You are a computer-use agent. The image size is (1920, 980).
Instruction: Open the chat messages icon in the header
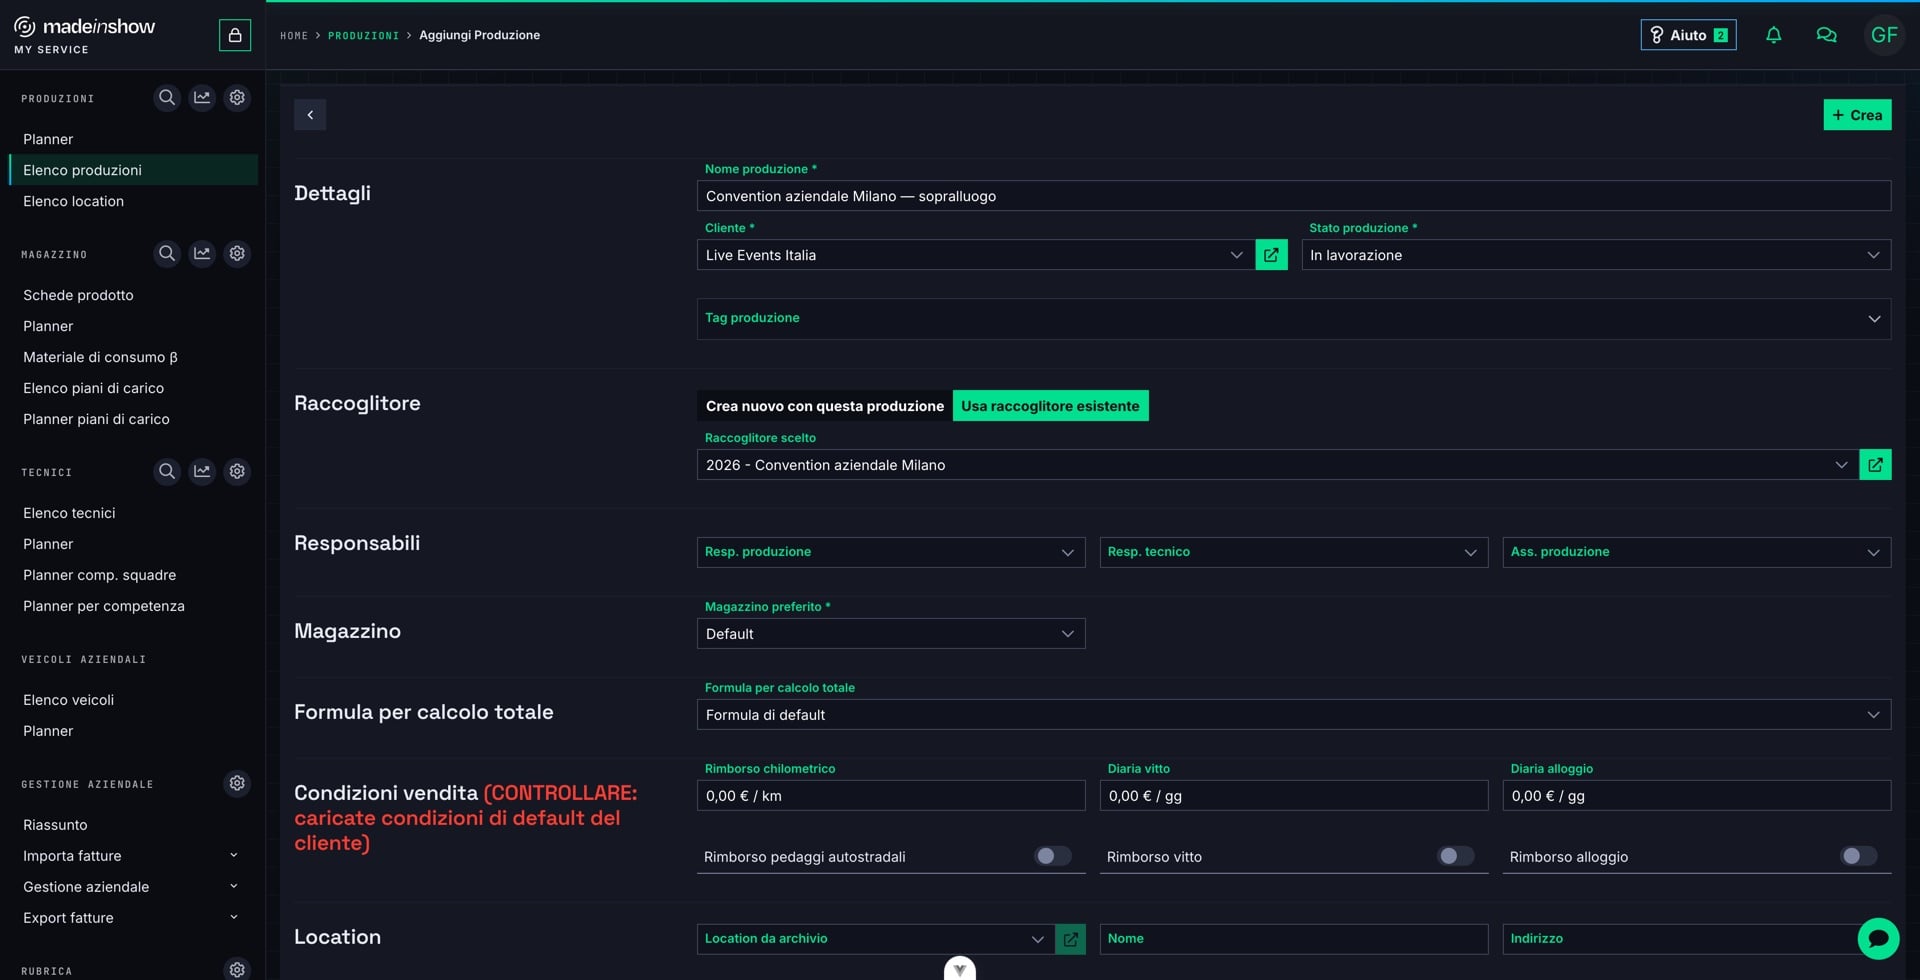click(1826, 35)
